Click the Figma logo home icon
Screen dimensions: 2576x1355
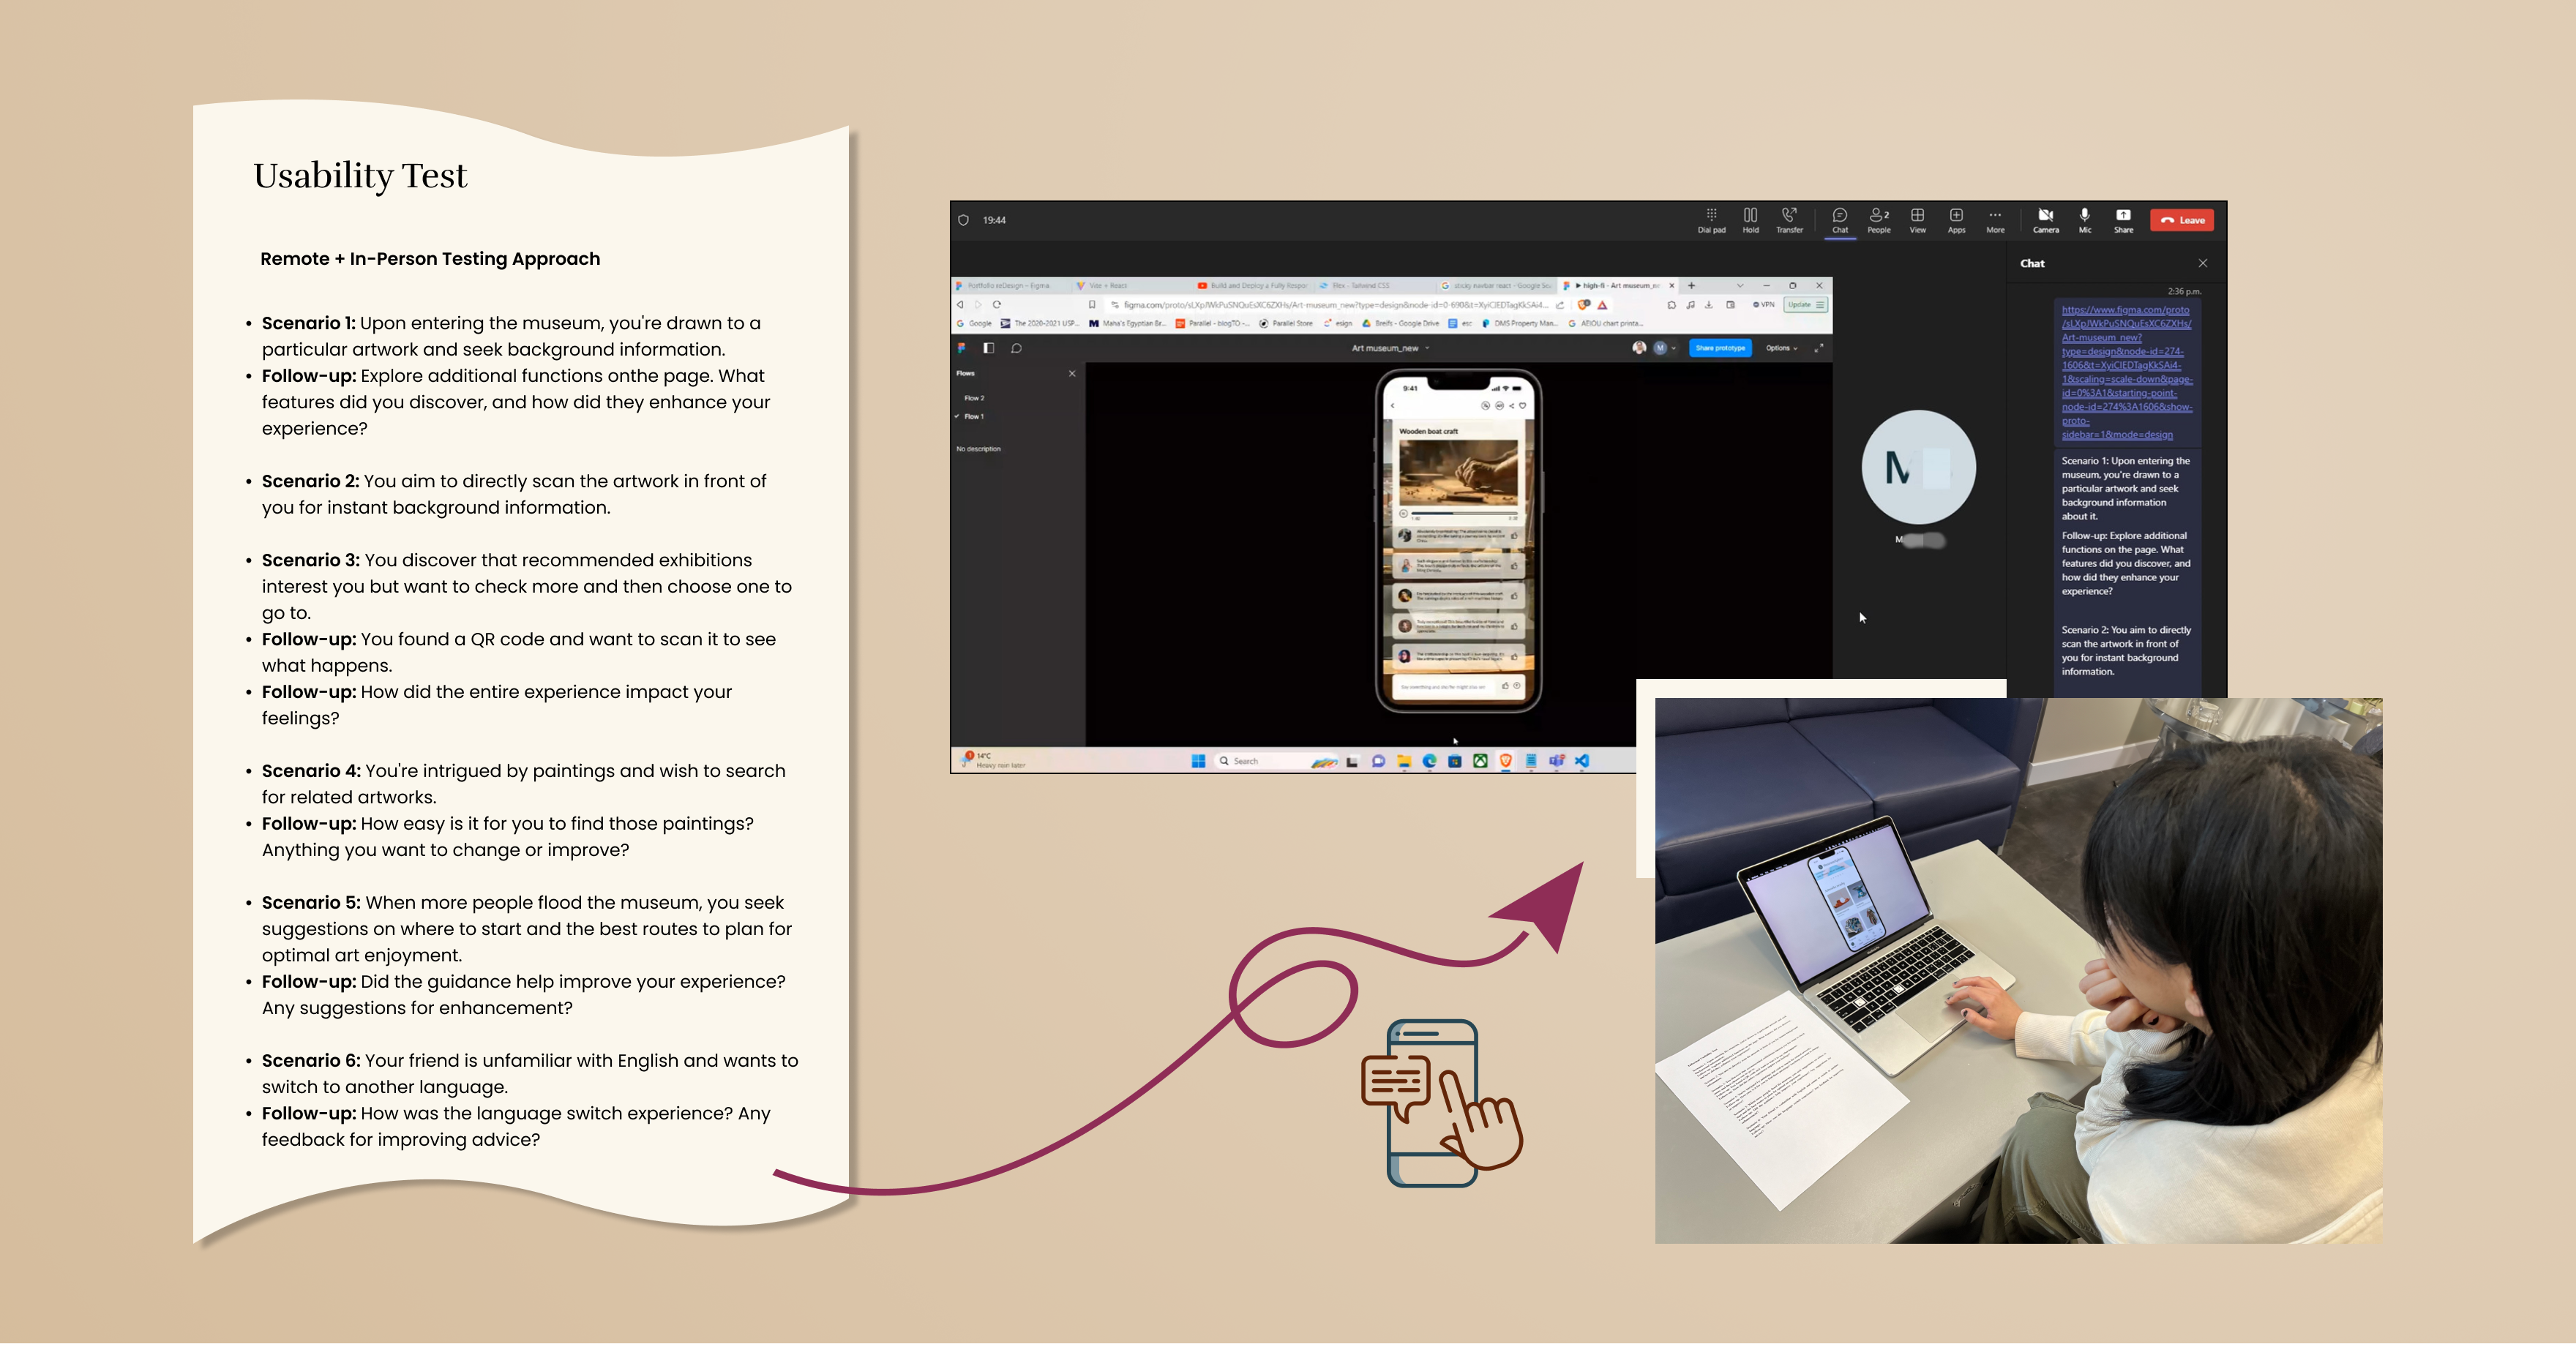(962, 348)
